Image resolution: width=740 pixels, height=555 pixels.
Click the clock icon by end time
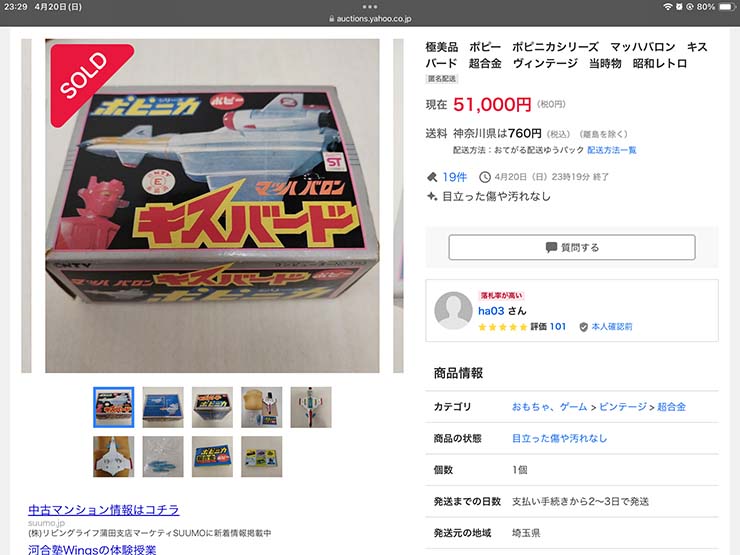coord(485,177)
